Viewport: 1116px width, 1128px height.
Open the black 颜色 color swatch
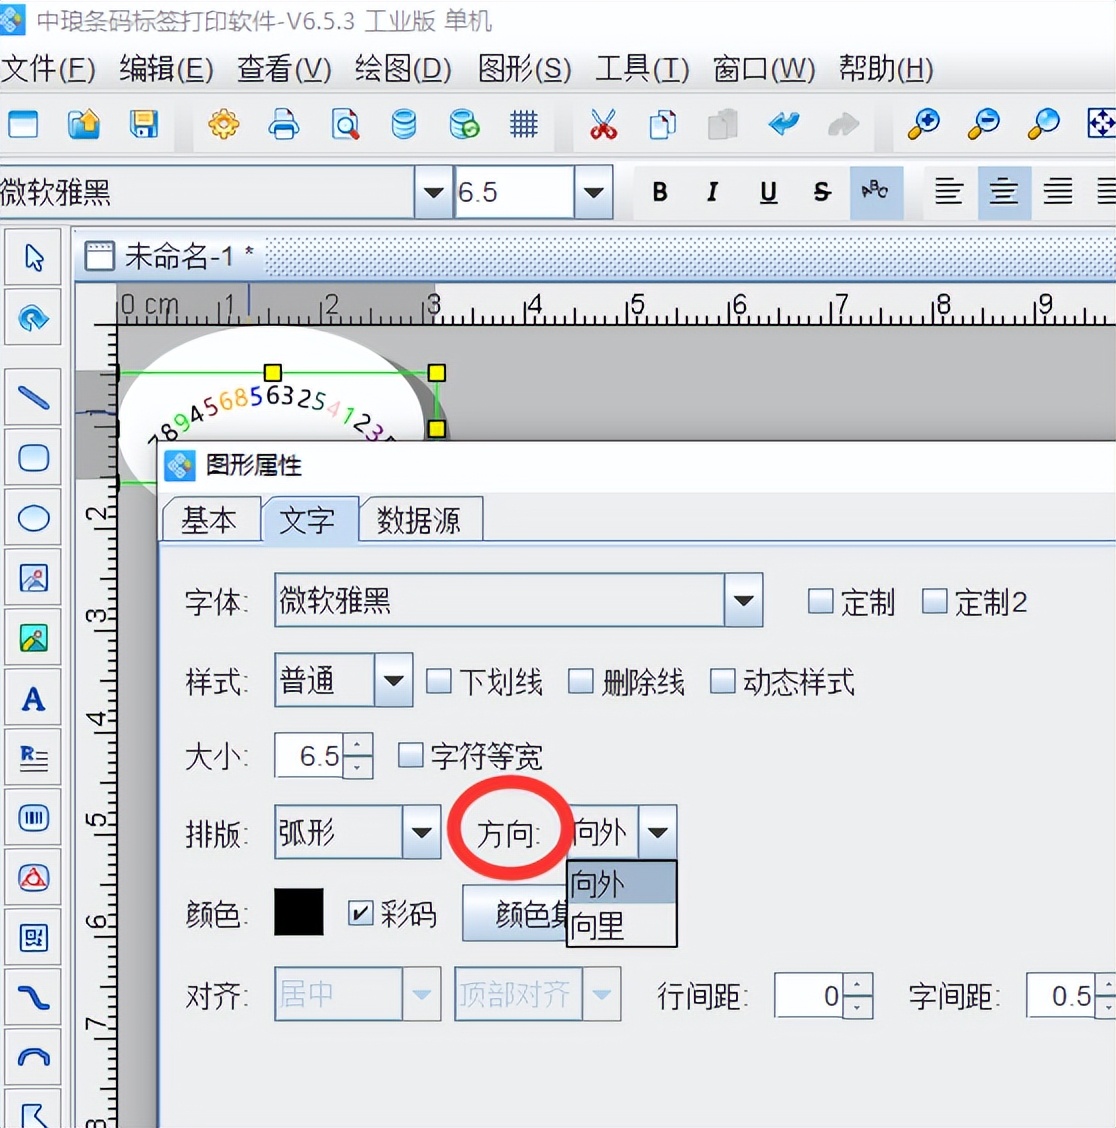point(299,912)
